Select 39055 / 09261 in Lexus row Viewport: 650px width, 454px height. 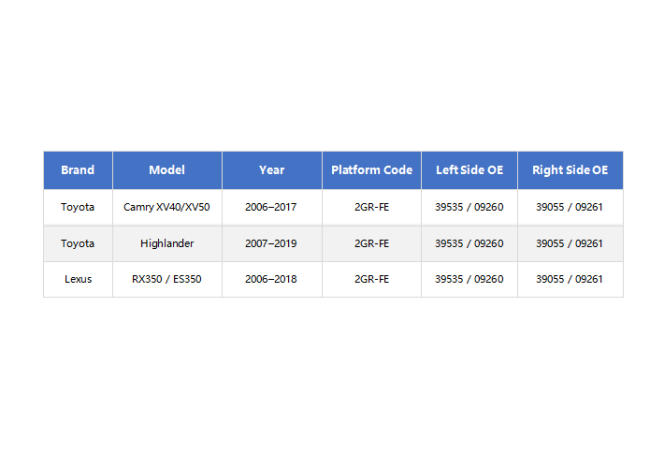coord(570,279)
